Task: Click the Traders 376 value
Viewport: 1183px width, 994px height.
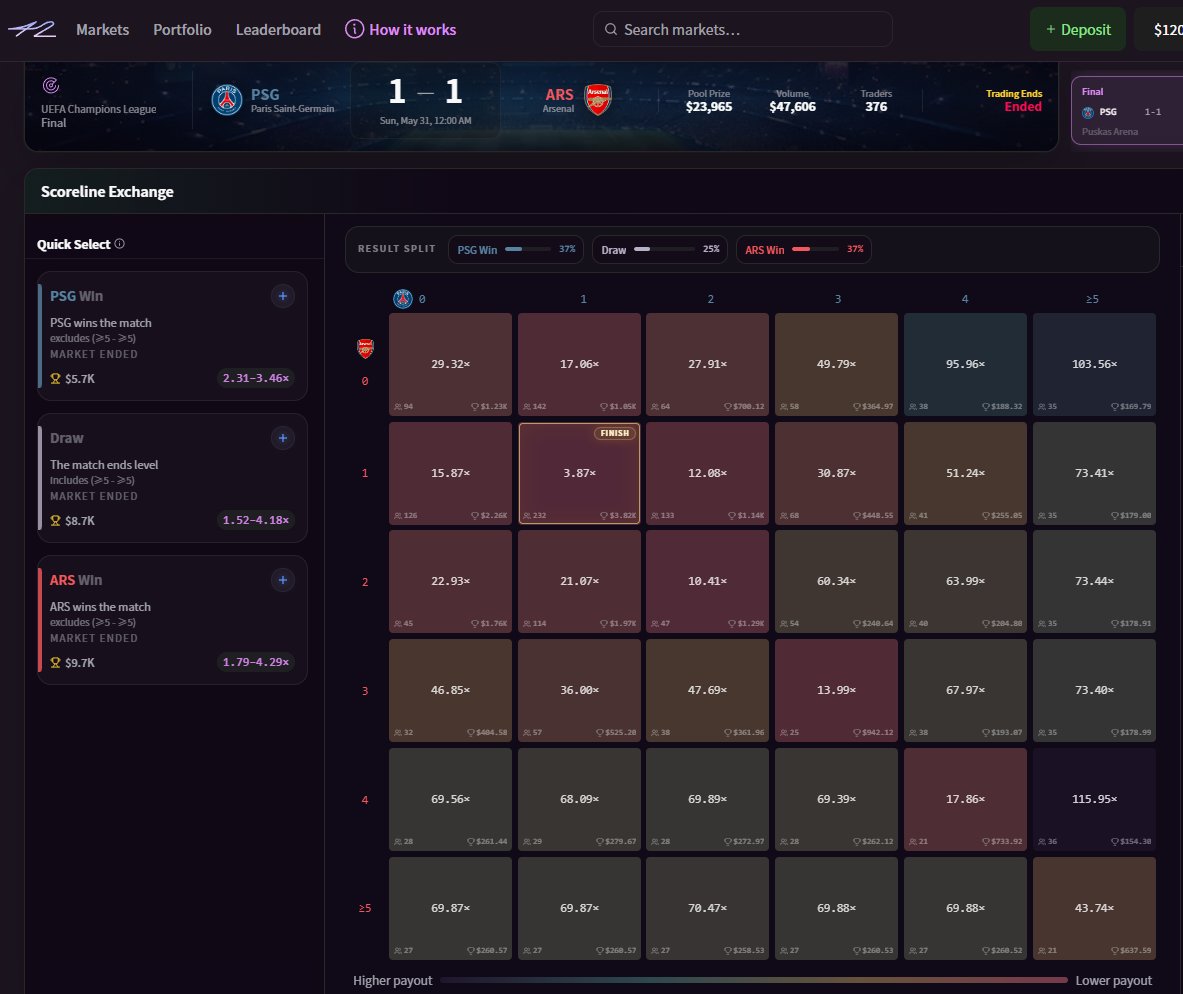Action: pyautogui.click(x=876, y=106)
